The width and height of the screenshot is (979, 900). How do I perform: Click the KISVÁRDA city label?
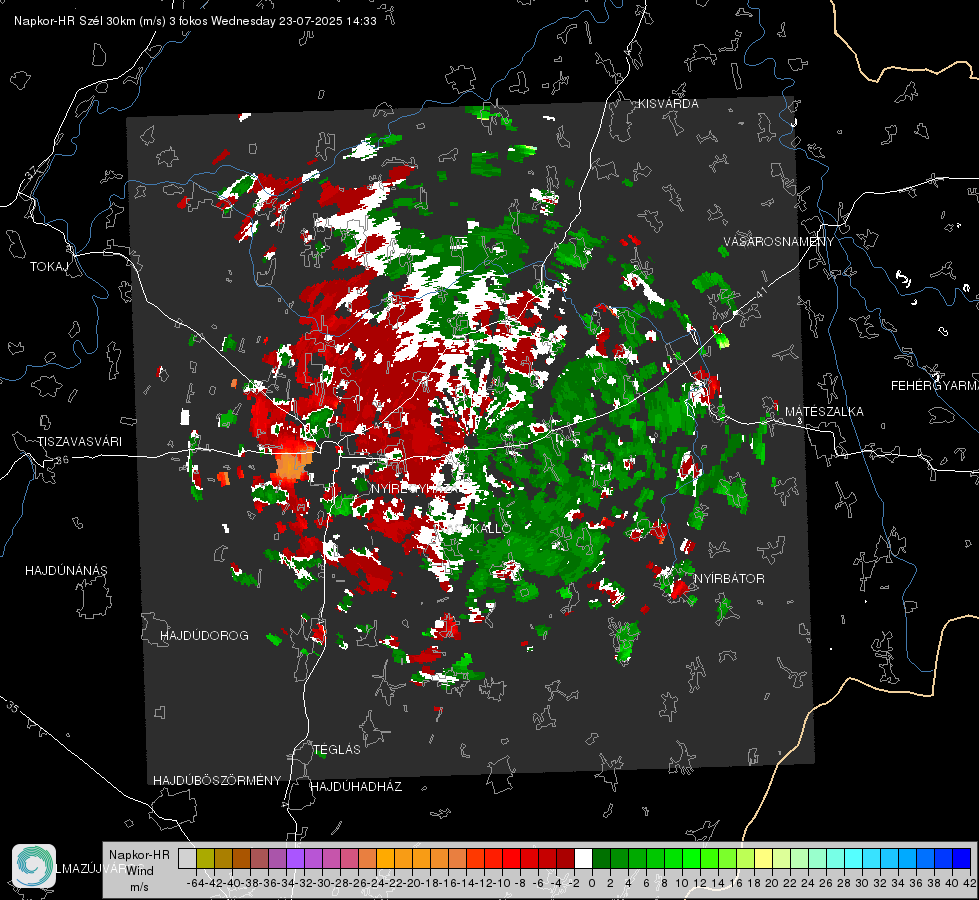668,104
